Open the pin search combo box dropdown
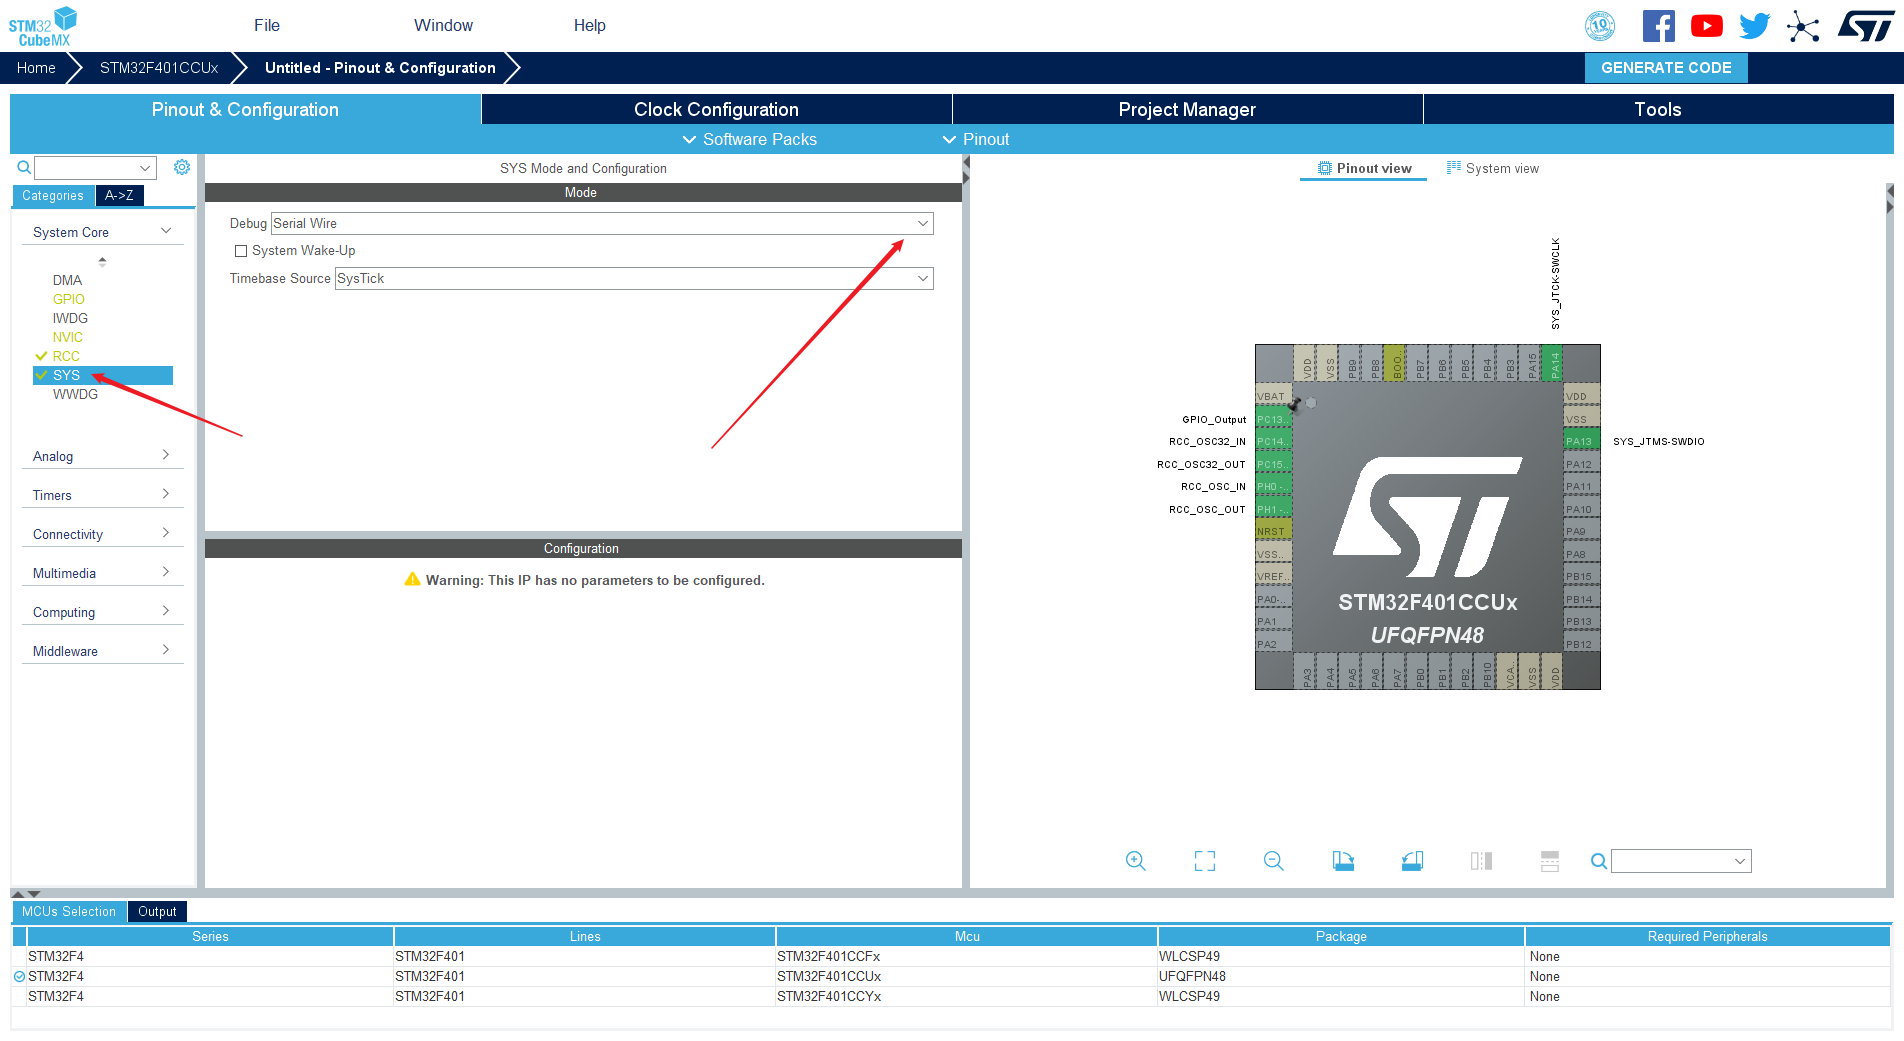The image size is (1904, 1041). [1740, 861]
